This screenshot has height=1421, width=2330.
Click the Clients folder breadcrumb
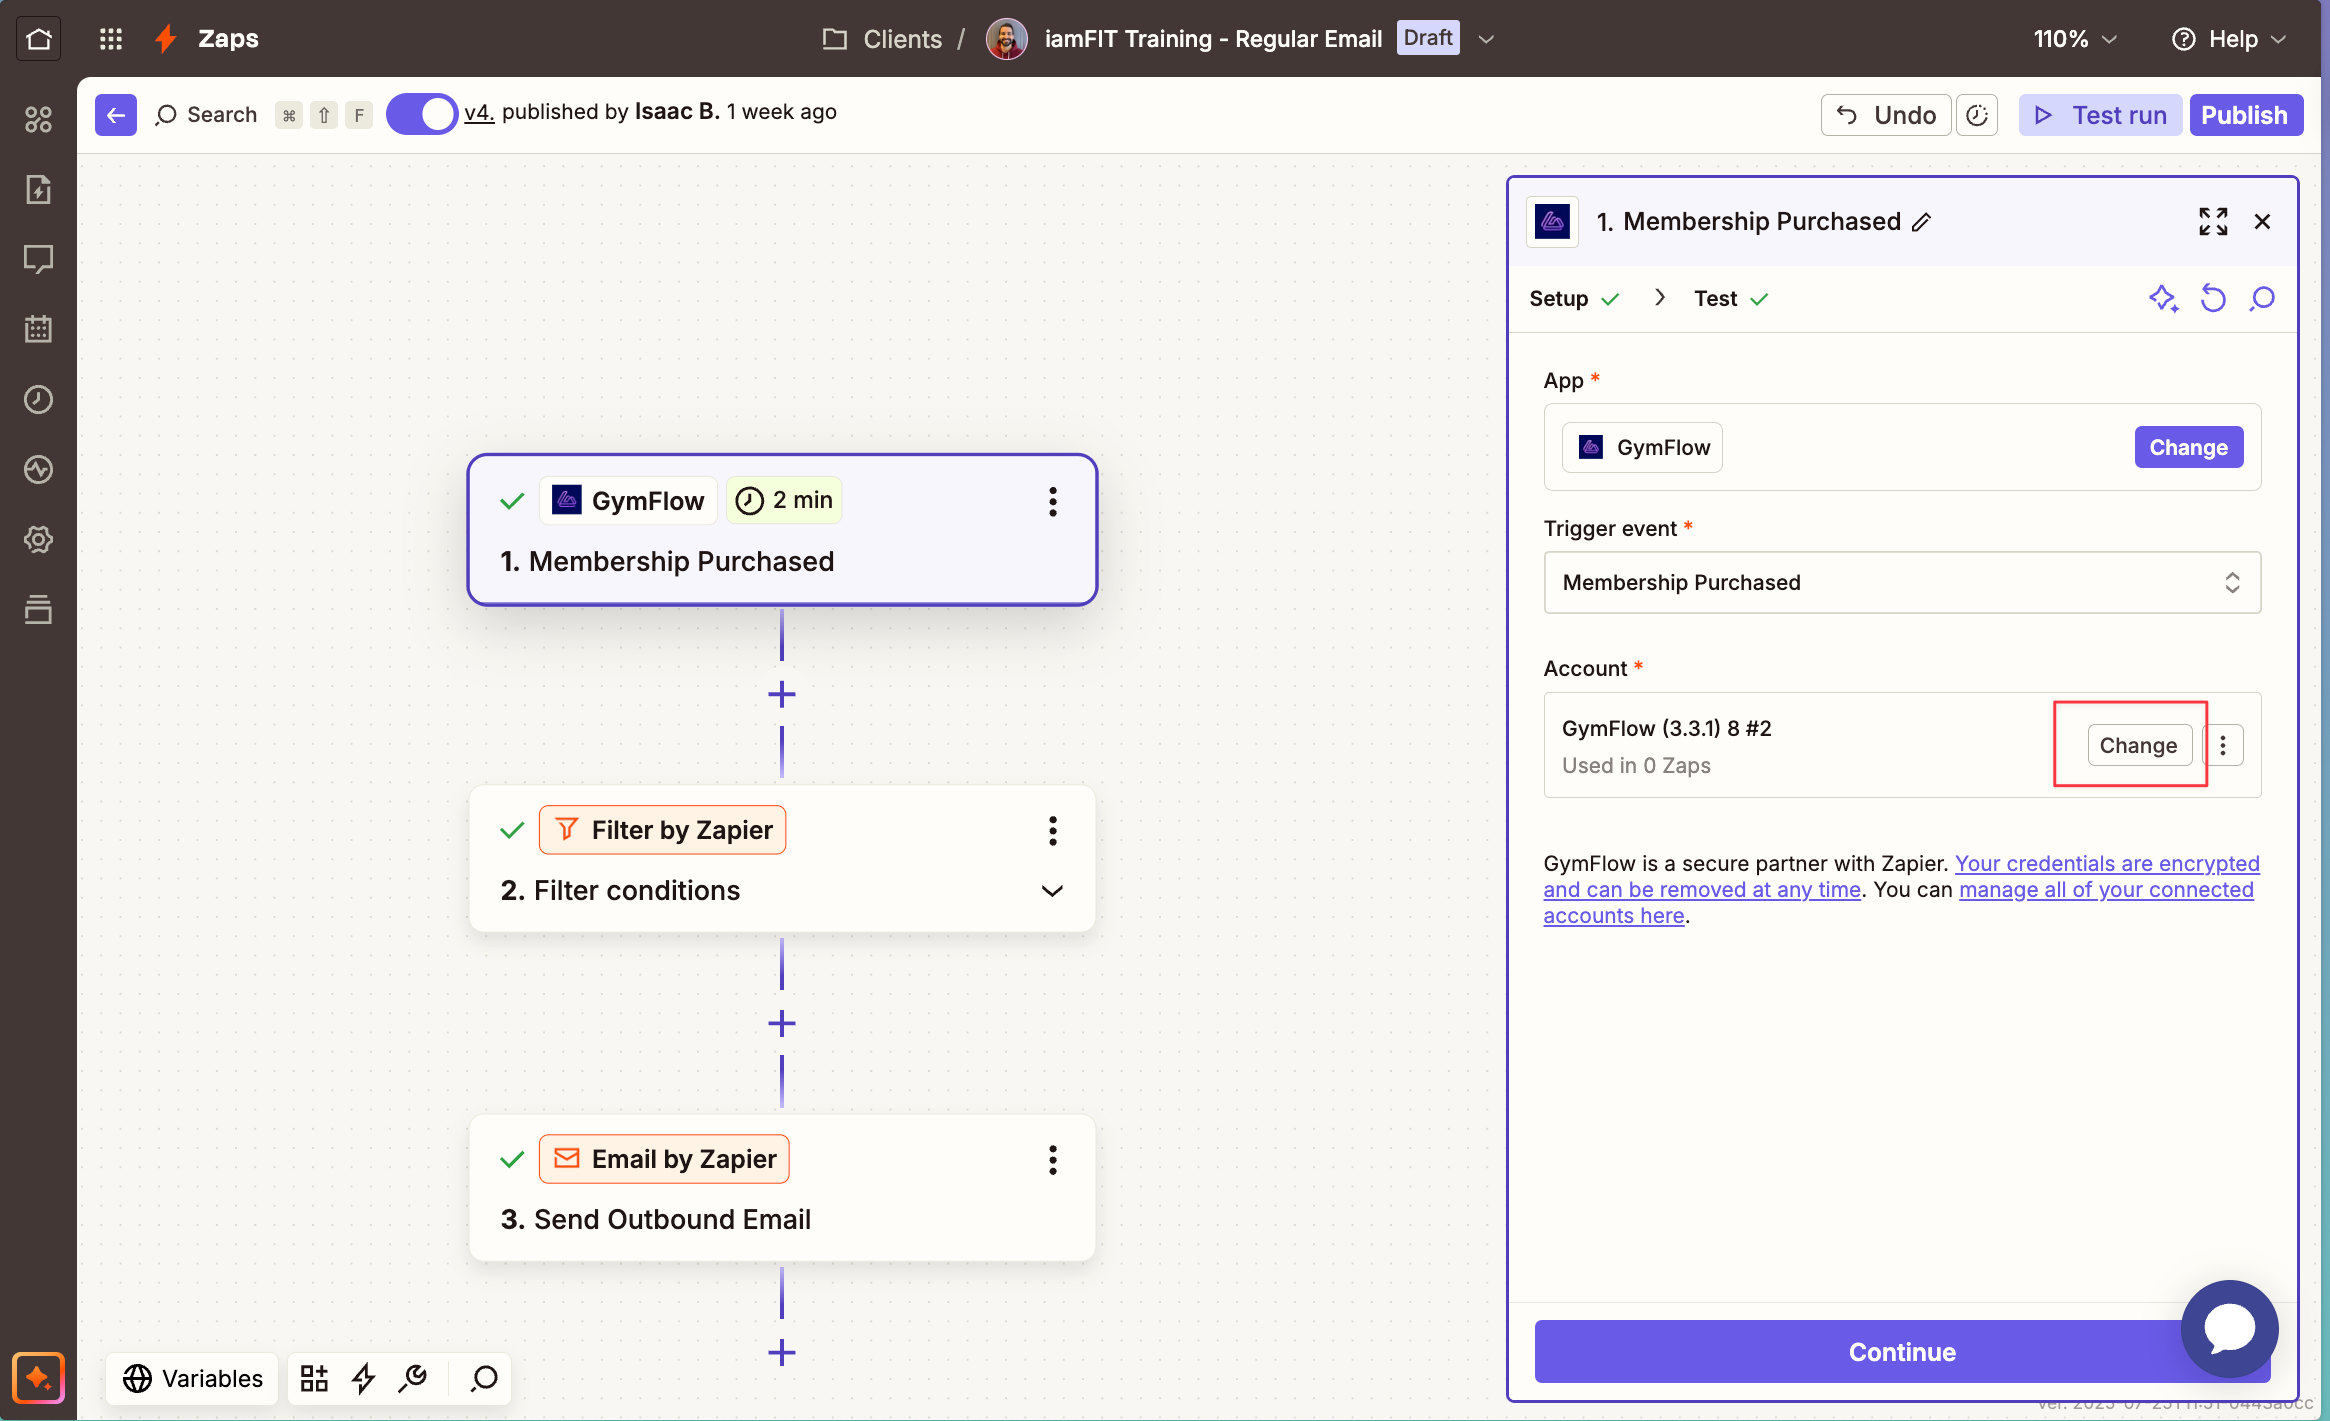pyautogui.click(x=882, y=39)
